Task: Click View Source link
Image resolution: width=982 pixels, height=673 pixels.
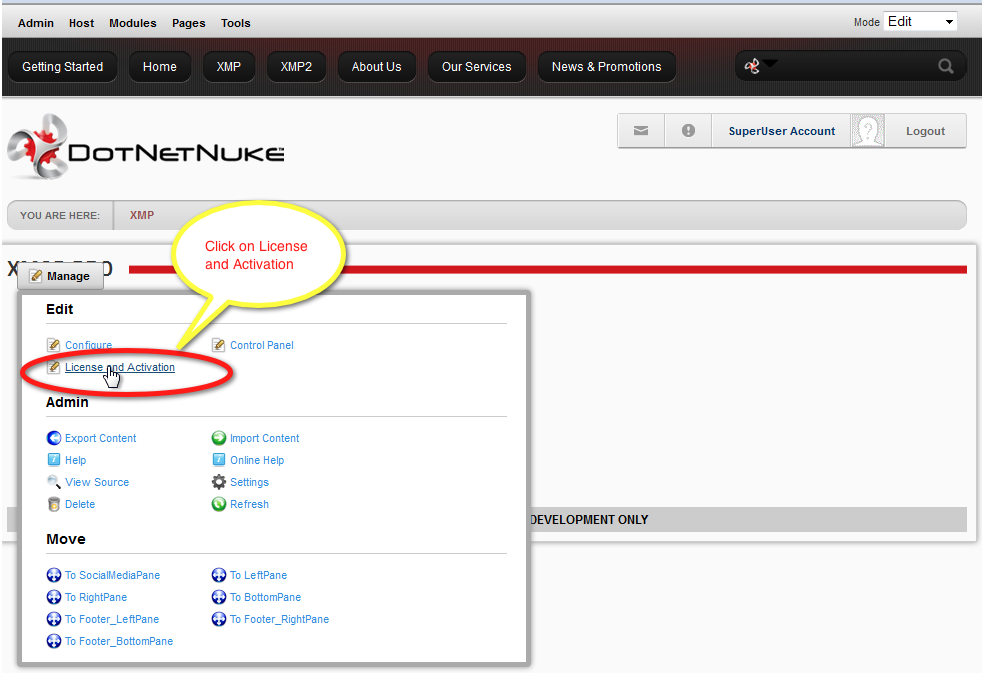Action: tap(97, 481)
